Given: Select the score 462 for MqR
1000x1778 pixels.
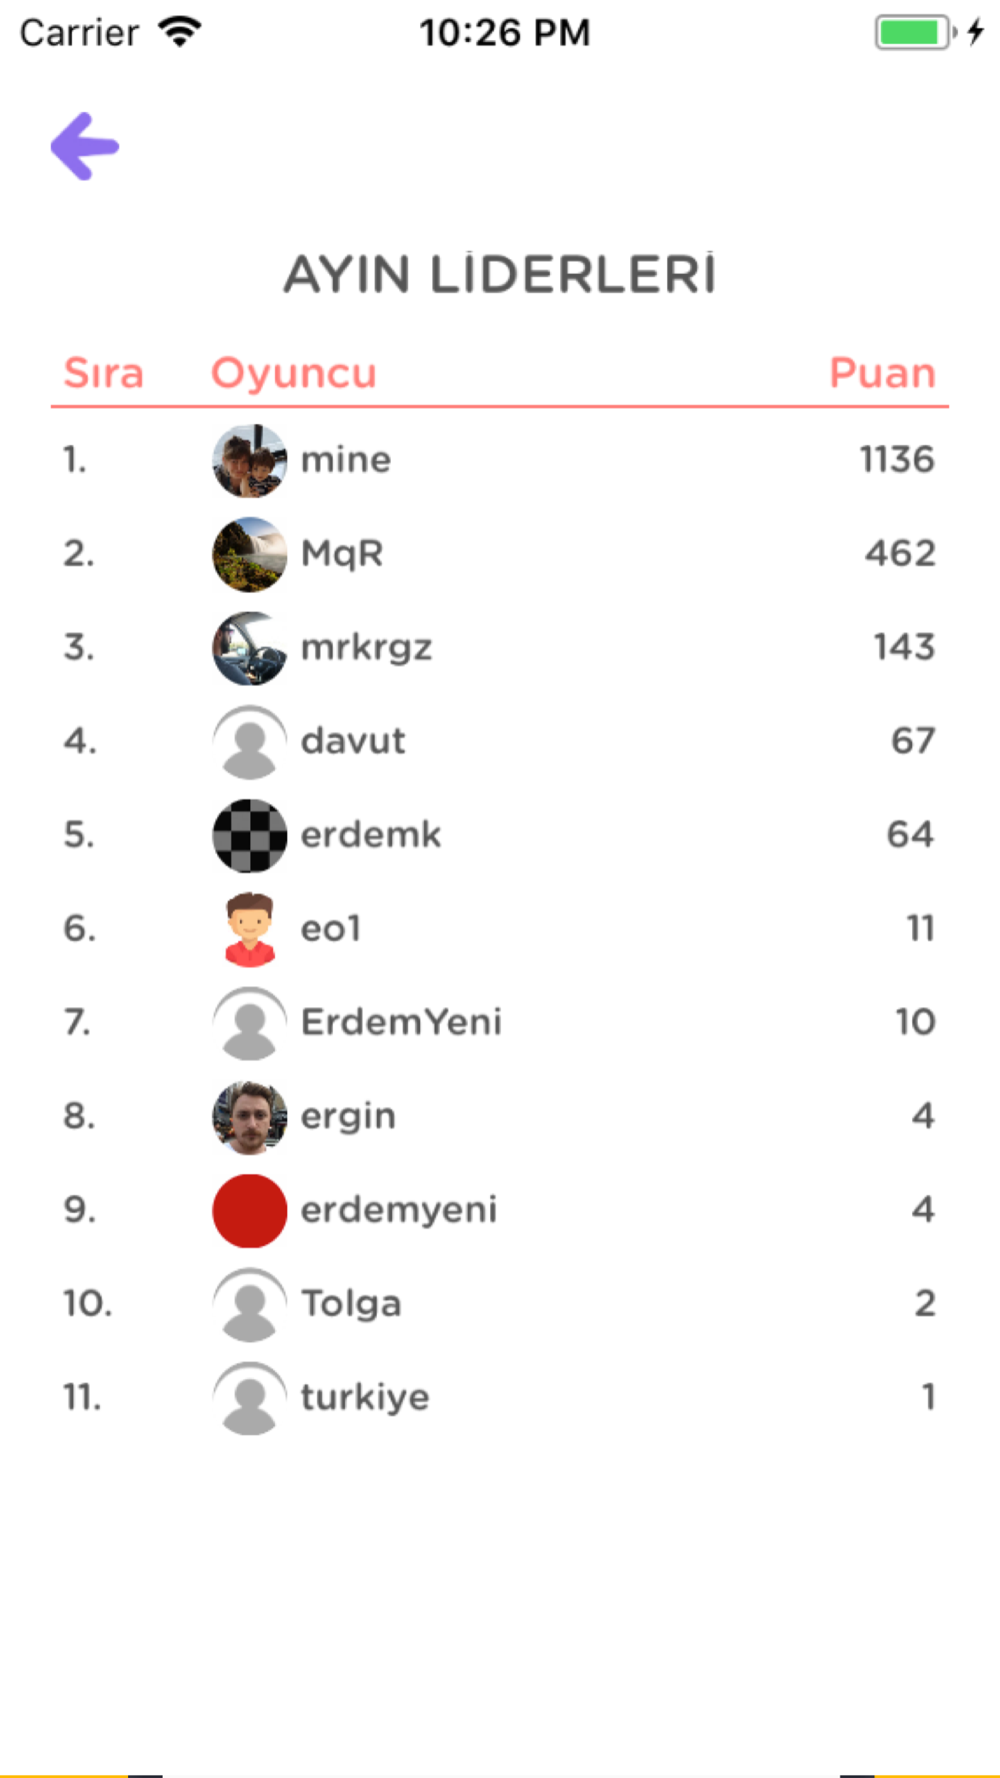Looking at the screenshot, I should click(900, 553).
